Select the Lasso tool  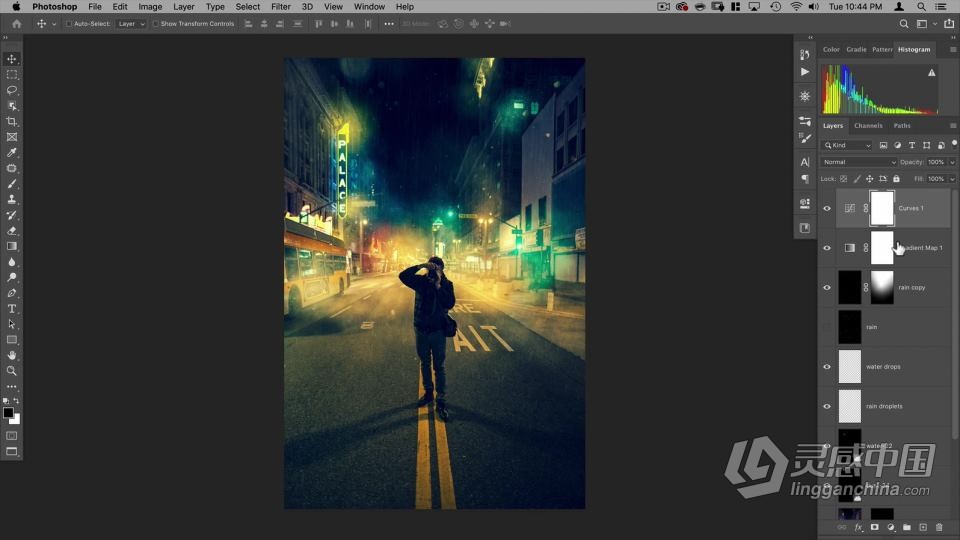pos(12,90)
